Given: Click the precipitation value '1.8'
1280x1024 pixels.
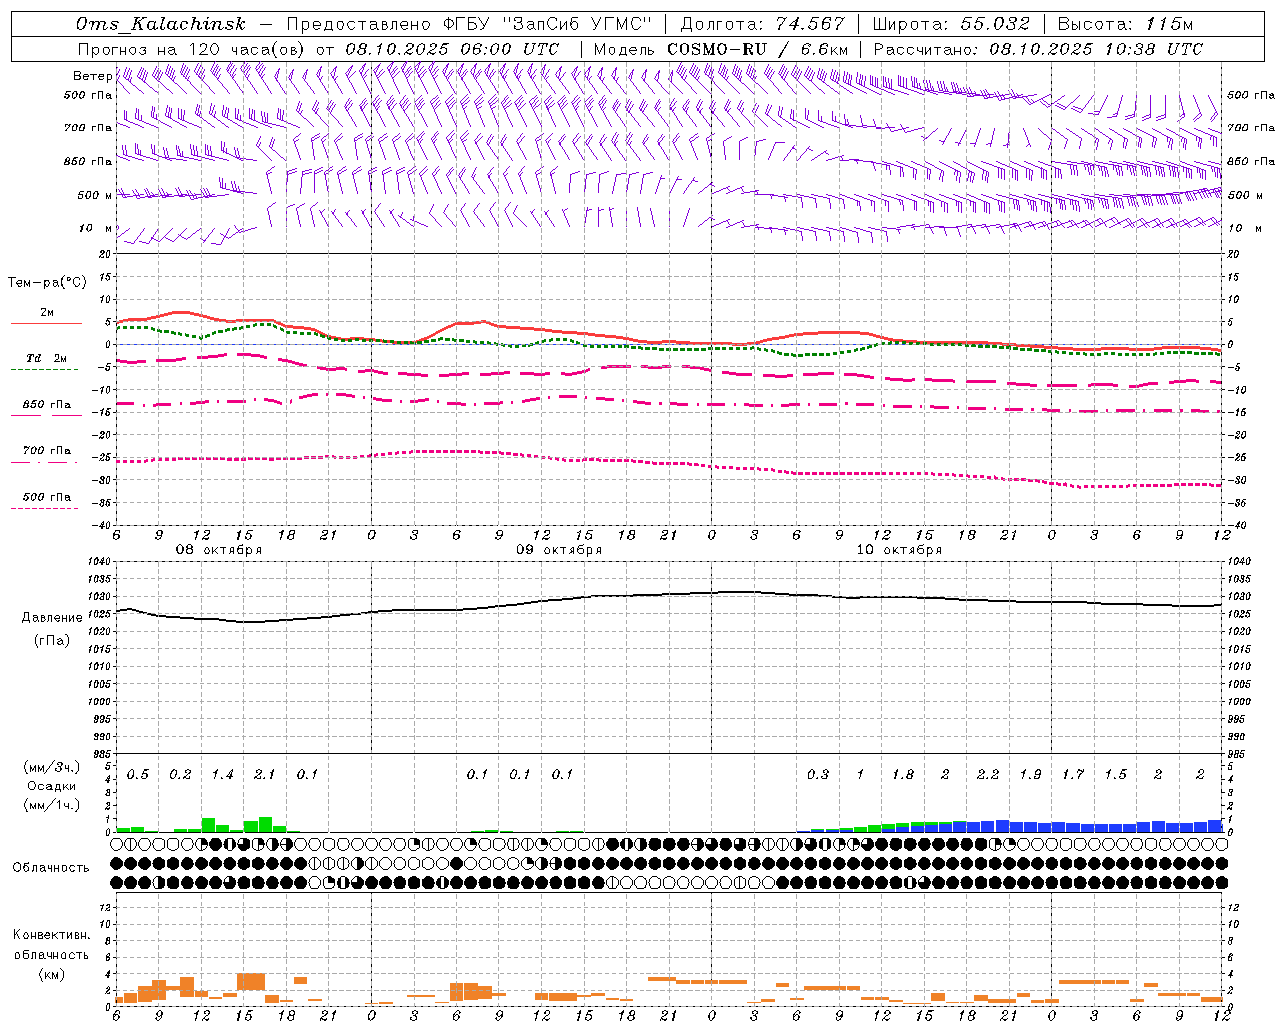Looking at the screenshot, I should (x=903, y=775).
